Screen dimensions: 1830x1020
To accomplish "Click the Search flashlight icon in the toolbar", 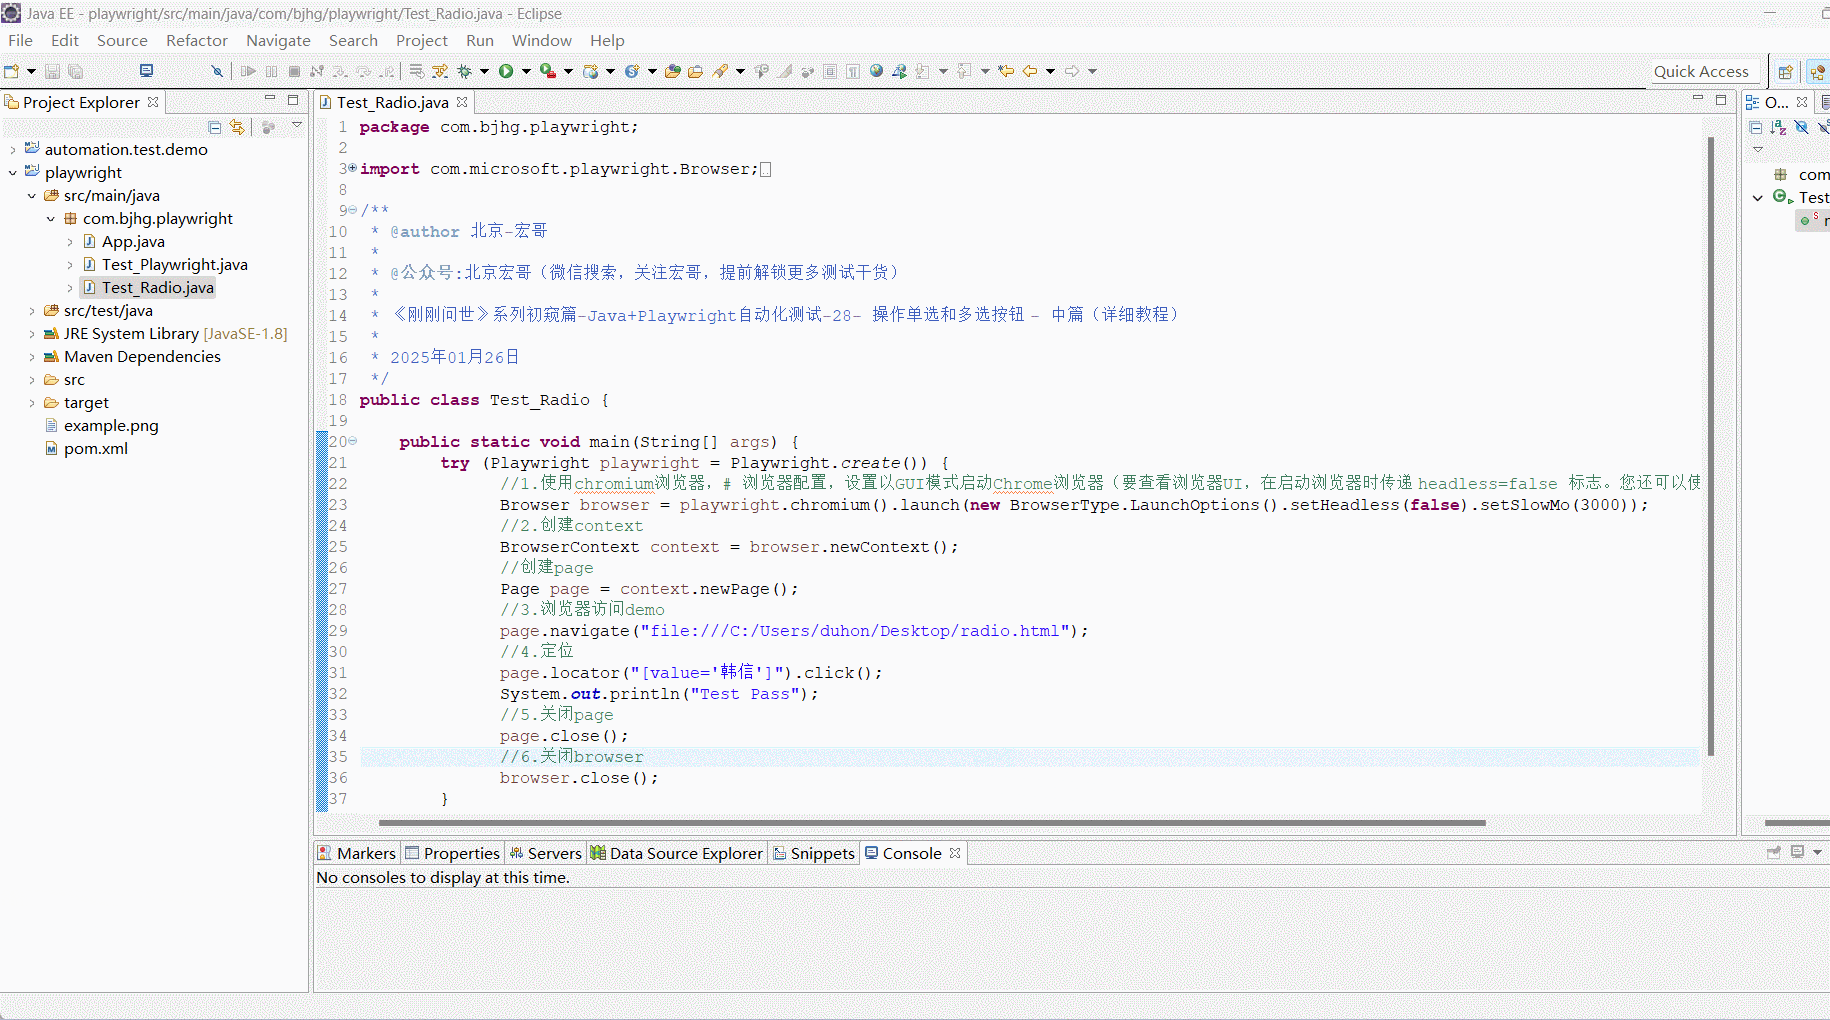I will [x=720, y=71].
